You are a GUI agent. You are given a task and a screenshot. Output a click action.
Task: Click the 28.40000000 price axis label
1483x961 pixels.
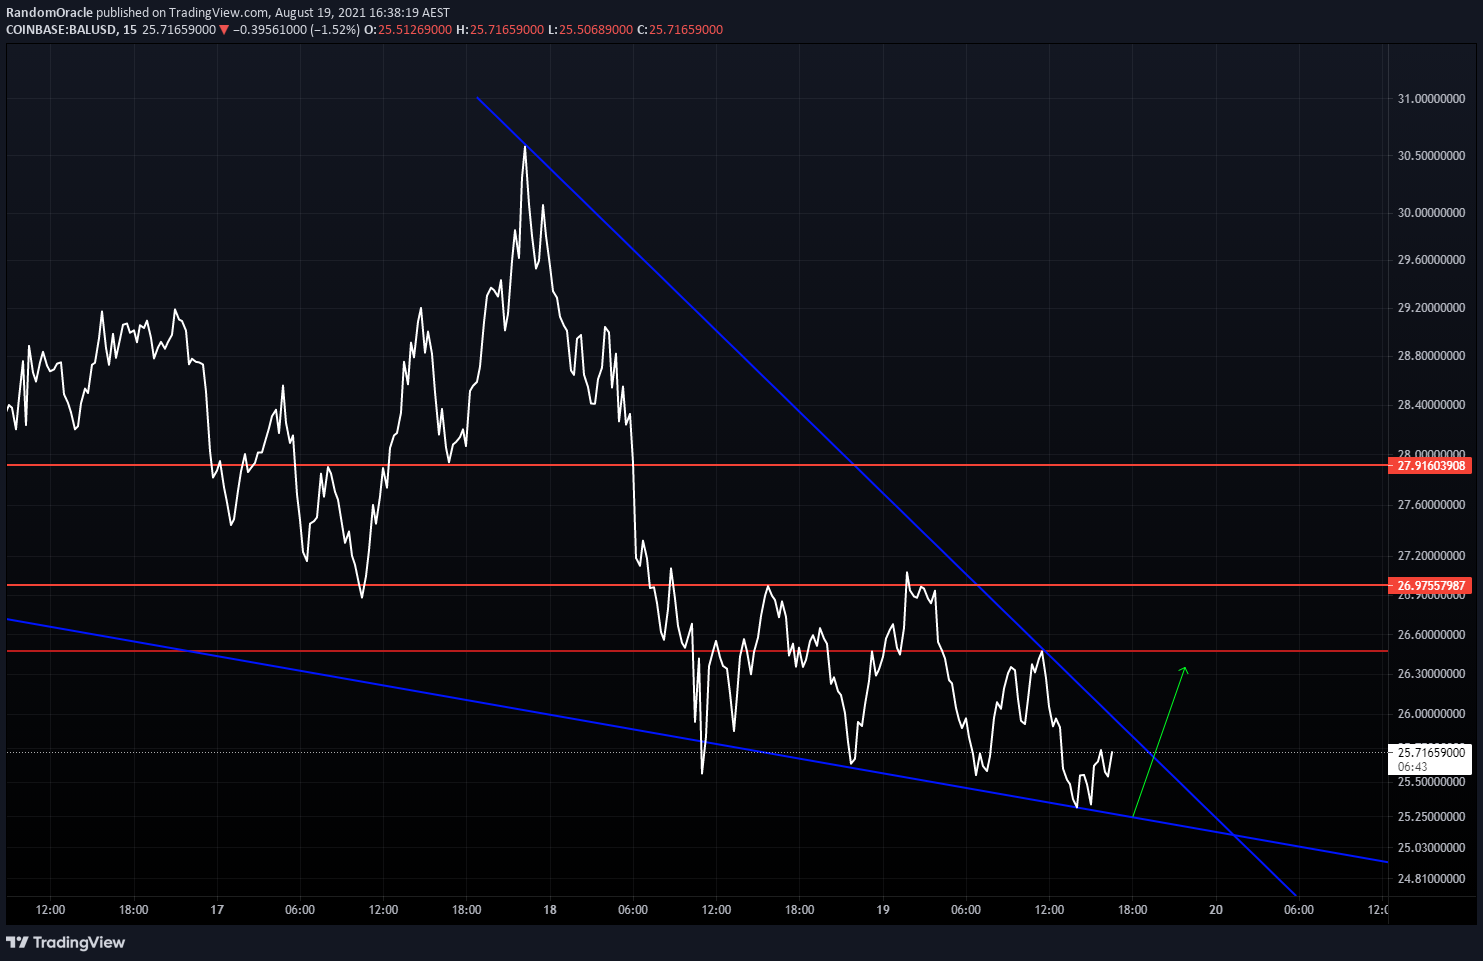(1431, 405)
